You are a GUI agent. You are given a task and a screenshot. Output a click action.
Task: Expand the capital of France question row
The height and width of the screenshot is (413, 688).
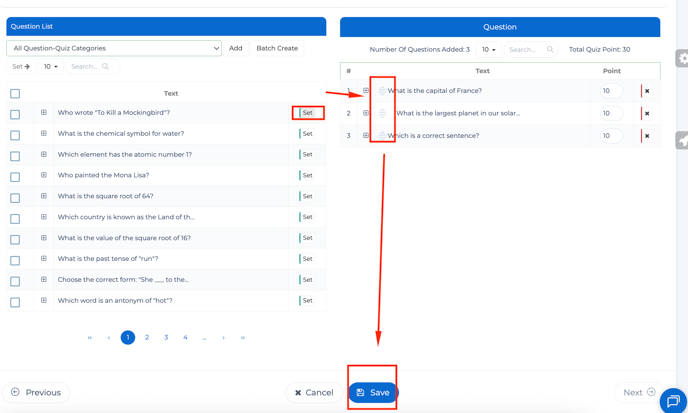[x=366, y=91]
